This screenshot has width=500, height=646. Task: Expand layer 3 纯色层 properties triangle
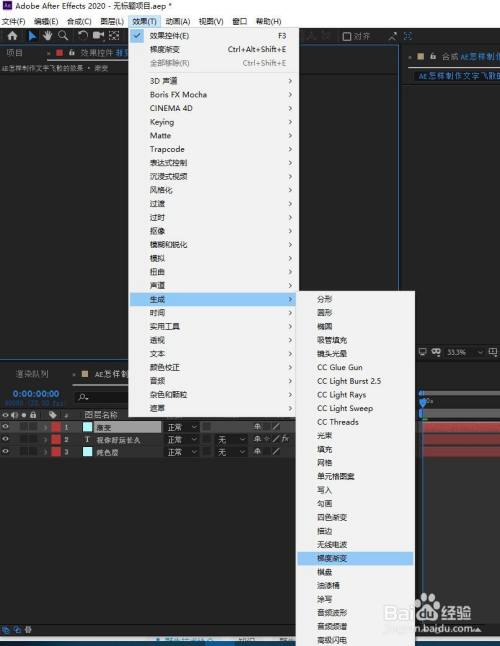[x=45, y=452]
